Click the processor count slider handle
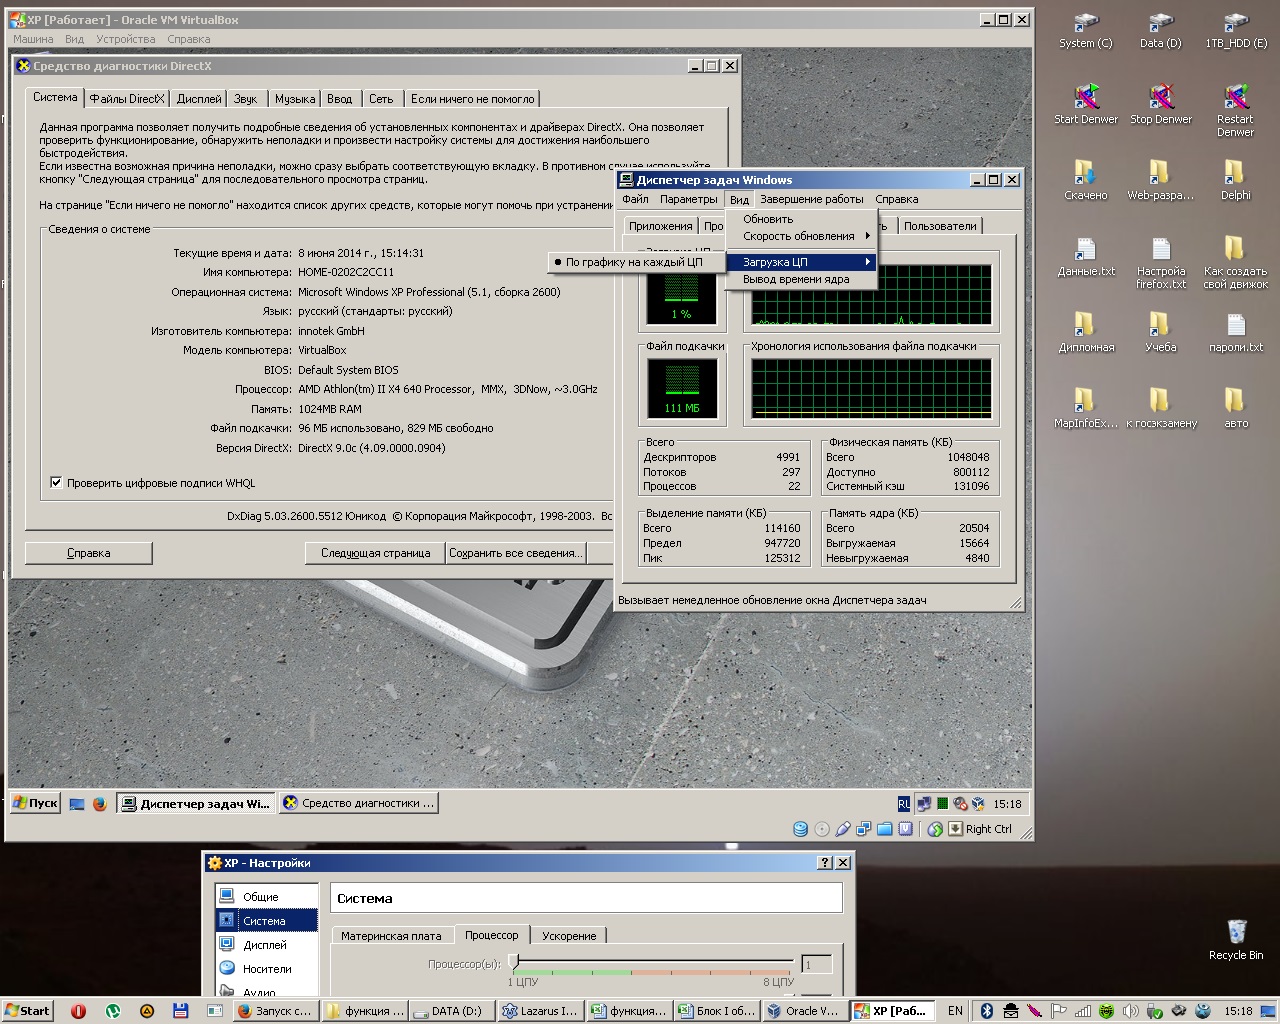Viewport: 1280px width, 1024px height. pyautogui.click(x=513, y=962)
